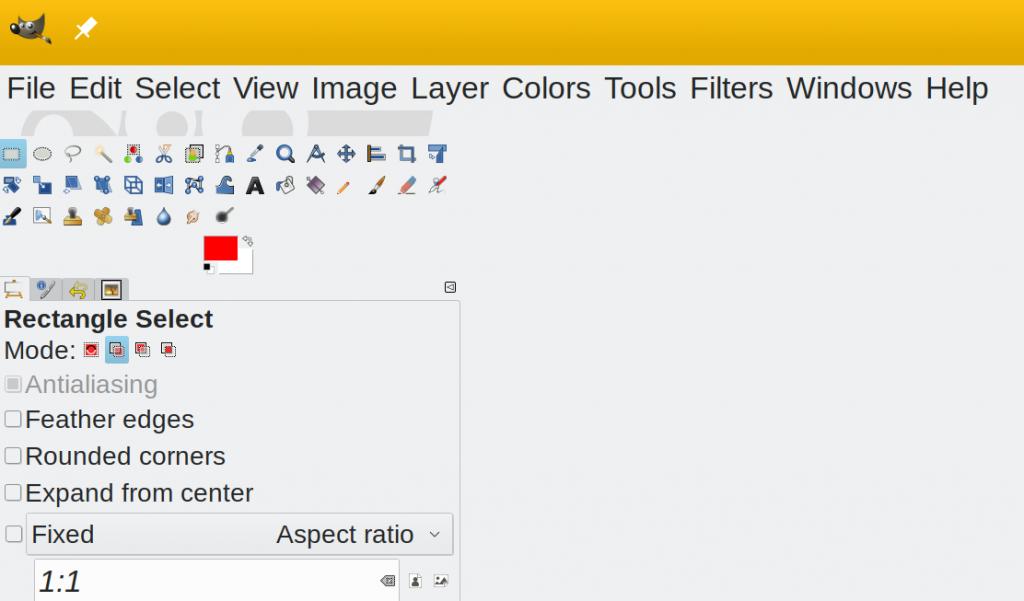Activate the Scissors Select tool
The height and width of the screenshot is (601, 1024).
164,154
